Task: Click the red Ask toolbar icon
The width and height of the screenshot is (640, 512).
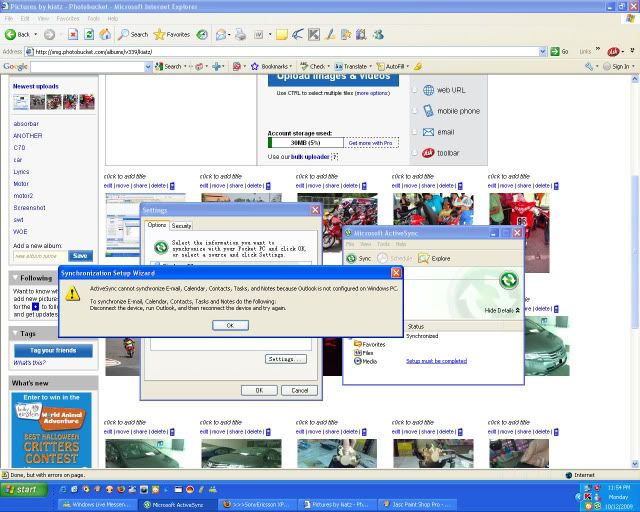Action: coord(613,52)
